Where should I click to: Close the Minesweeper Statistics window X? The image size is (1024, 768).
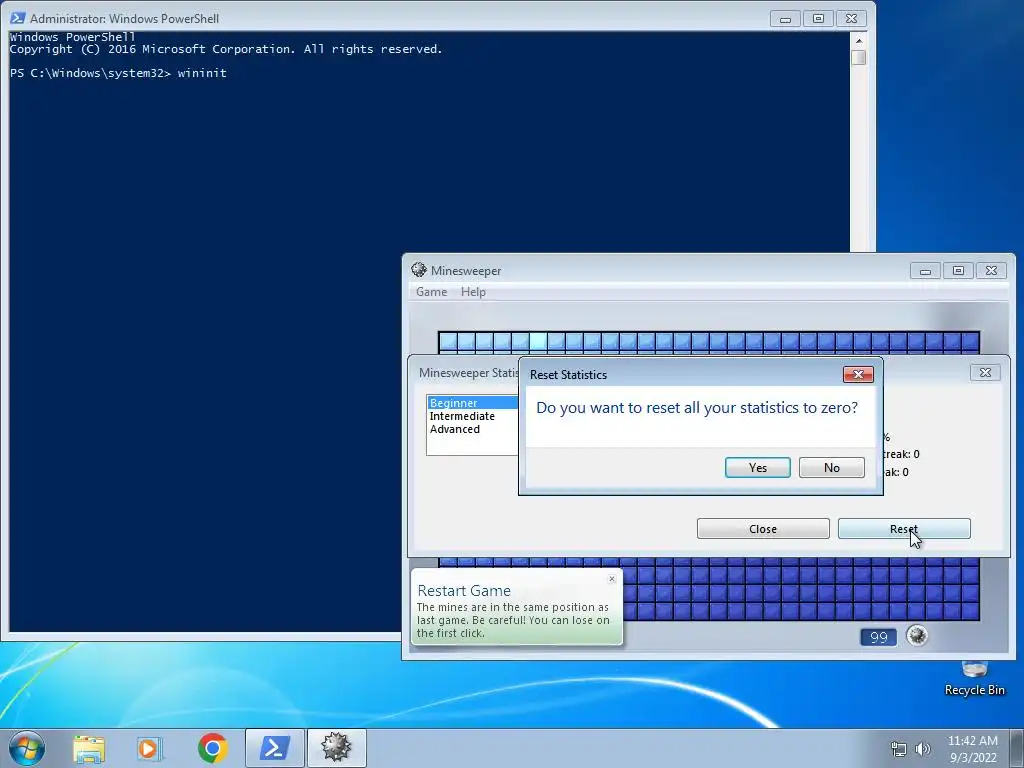(985, 372)
